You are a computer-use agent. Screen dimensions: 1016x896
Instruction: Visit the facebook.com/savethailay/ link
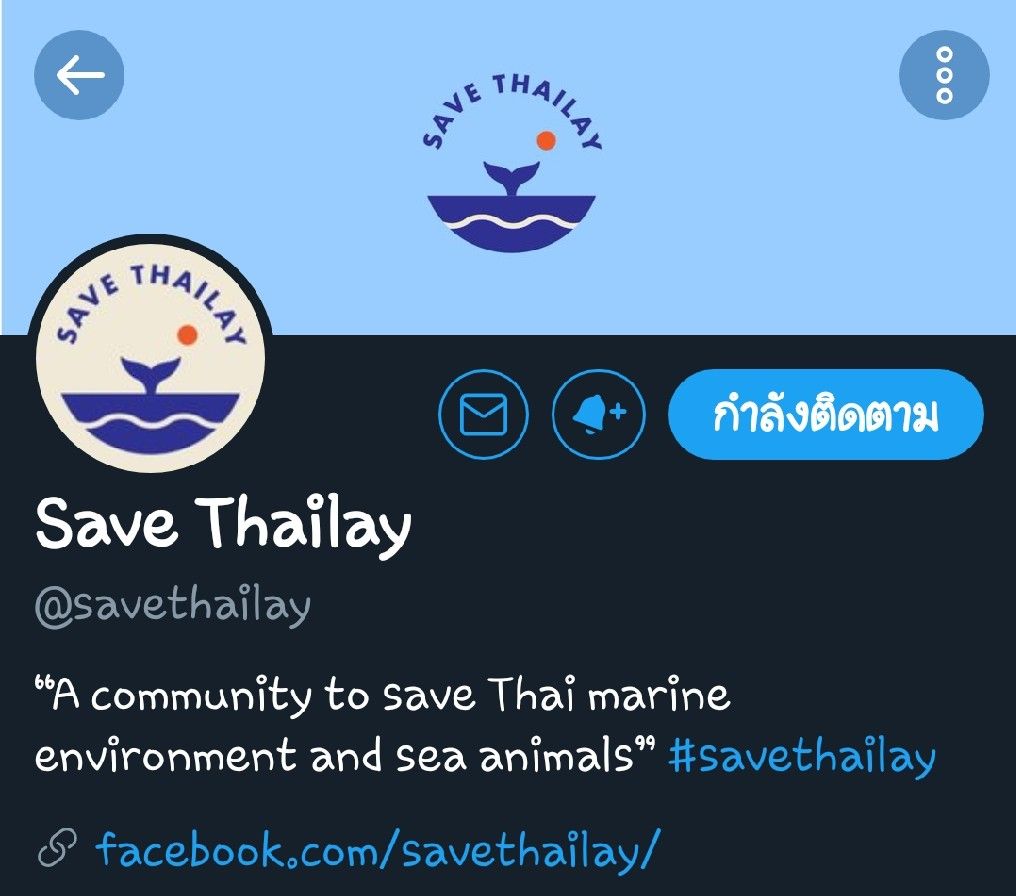[x=378, y=849]
